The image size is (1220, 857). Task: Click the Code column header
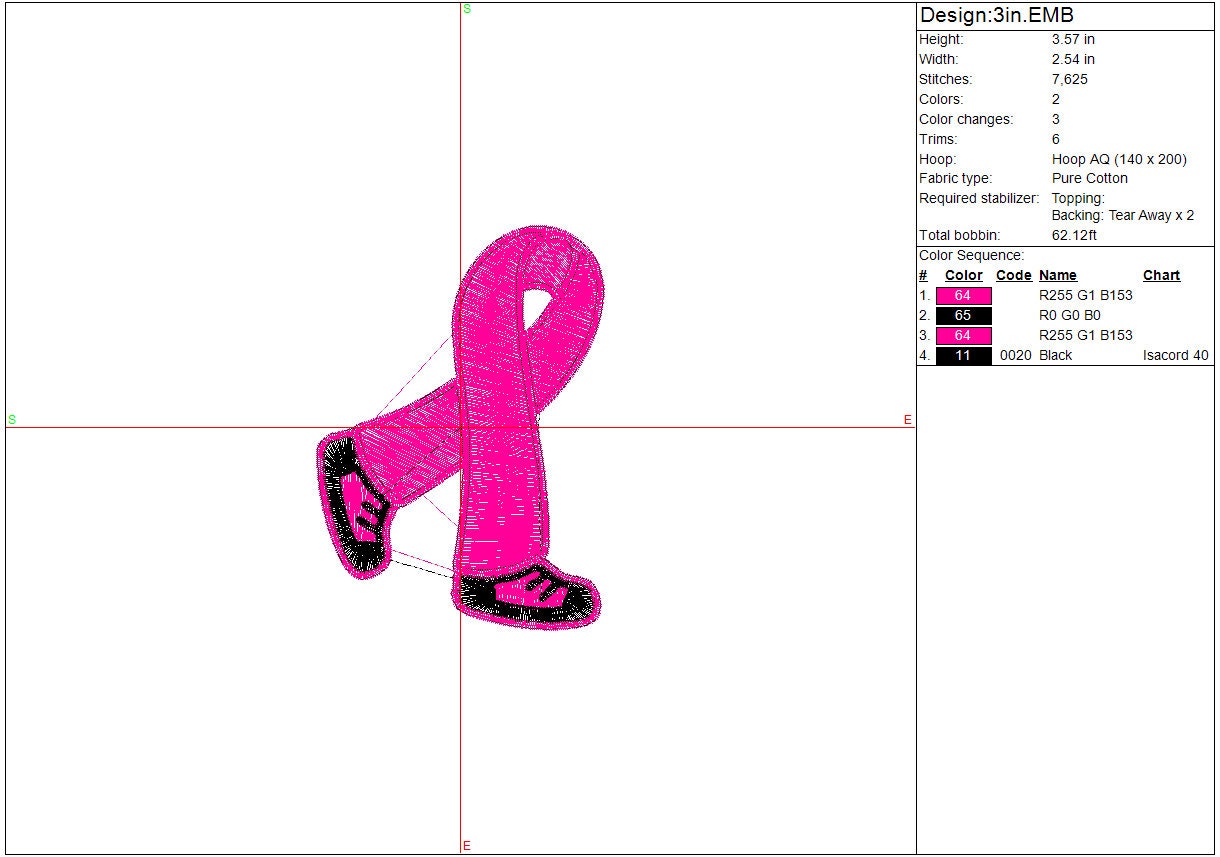coord(1013,276)
